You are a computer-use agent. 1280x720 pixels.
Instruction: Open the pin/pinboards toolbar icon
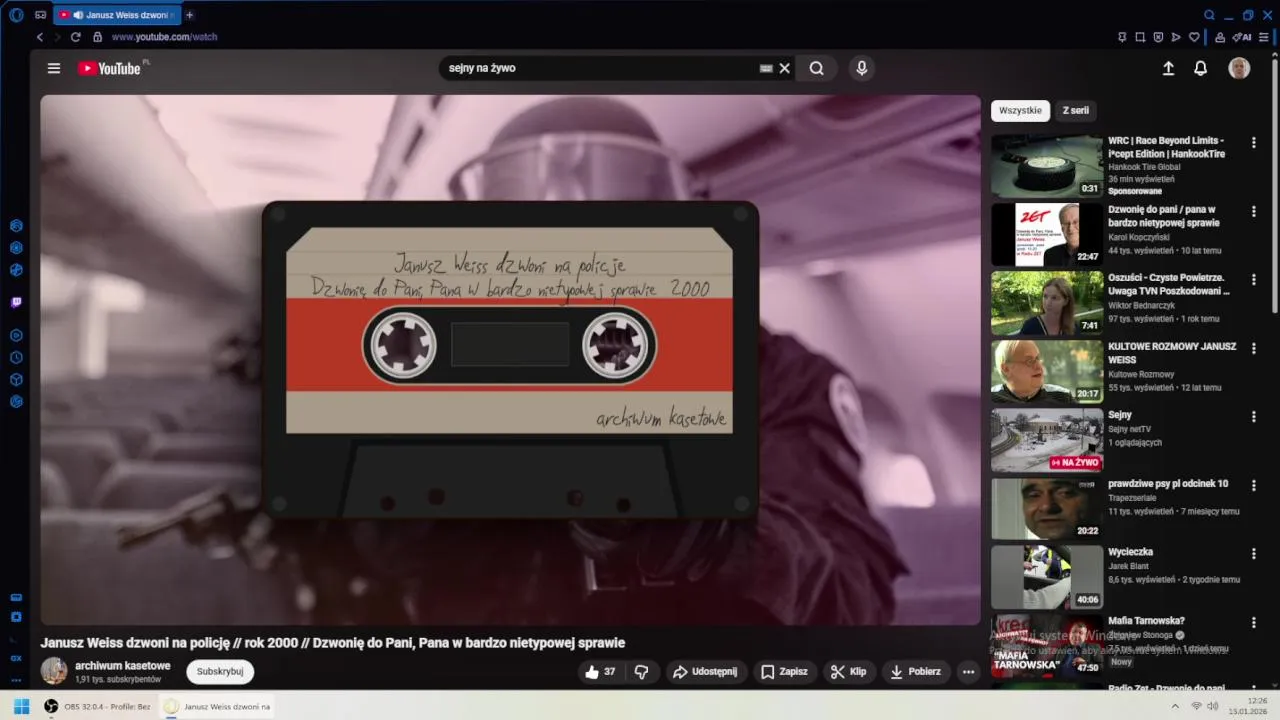1122,37
